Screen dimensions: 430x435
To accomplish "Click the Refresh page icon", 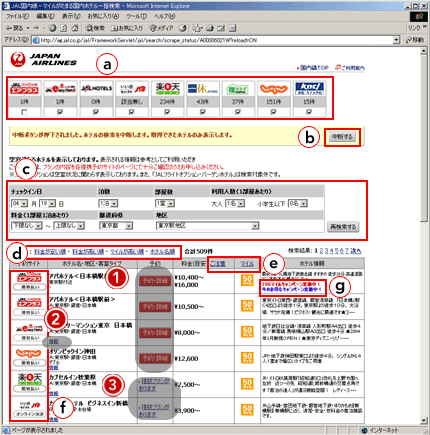I will tap(63, 28).
